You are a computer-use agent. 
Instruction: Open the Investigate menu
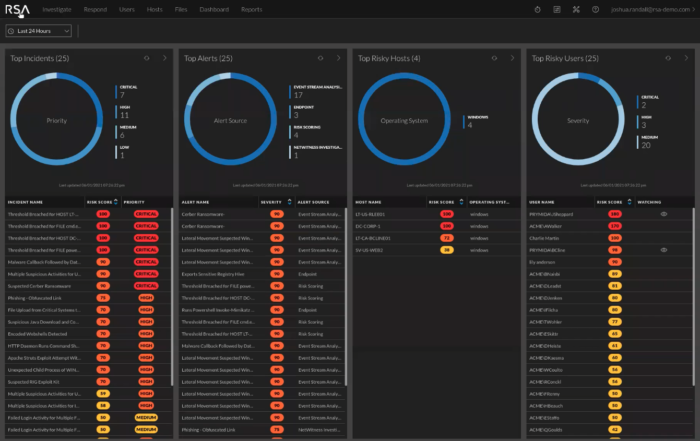(x=57, y=9)
